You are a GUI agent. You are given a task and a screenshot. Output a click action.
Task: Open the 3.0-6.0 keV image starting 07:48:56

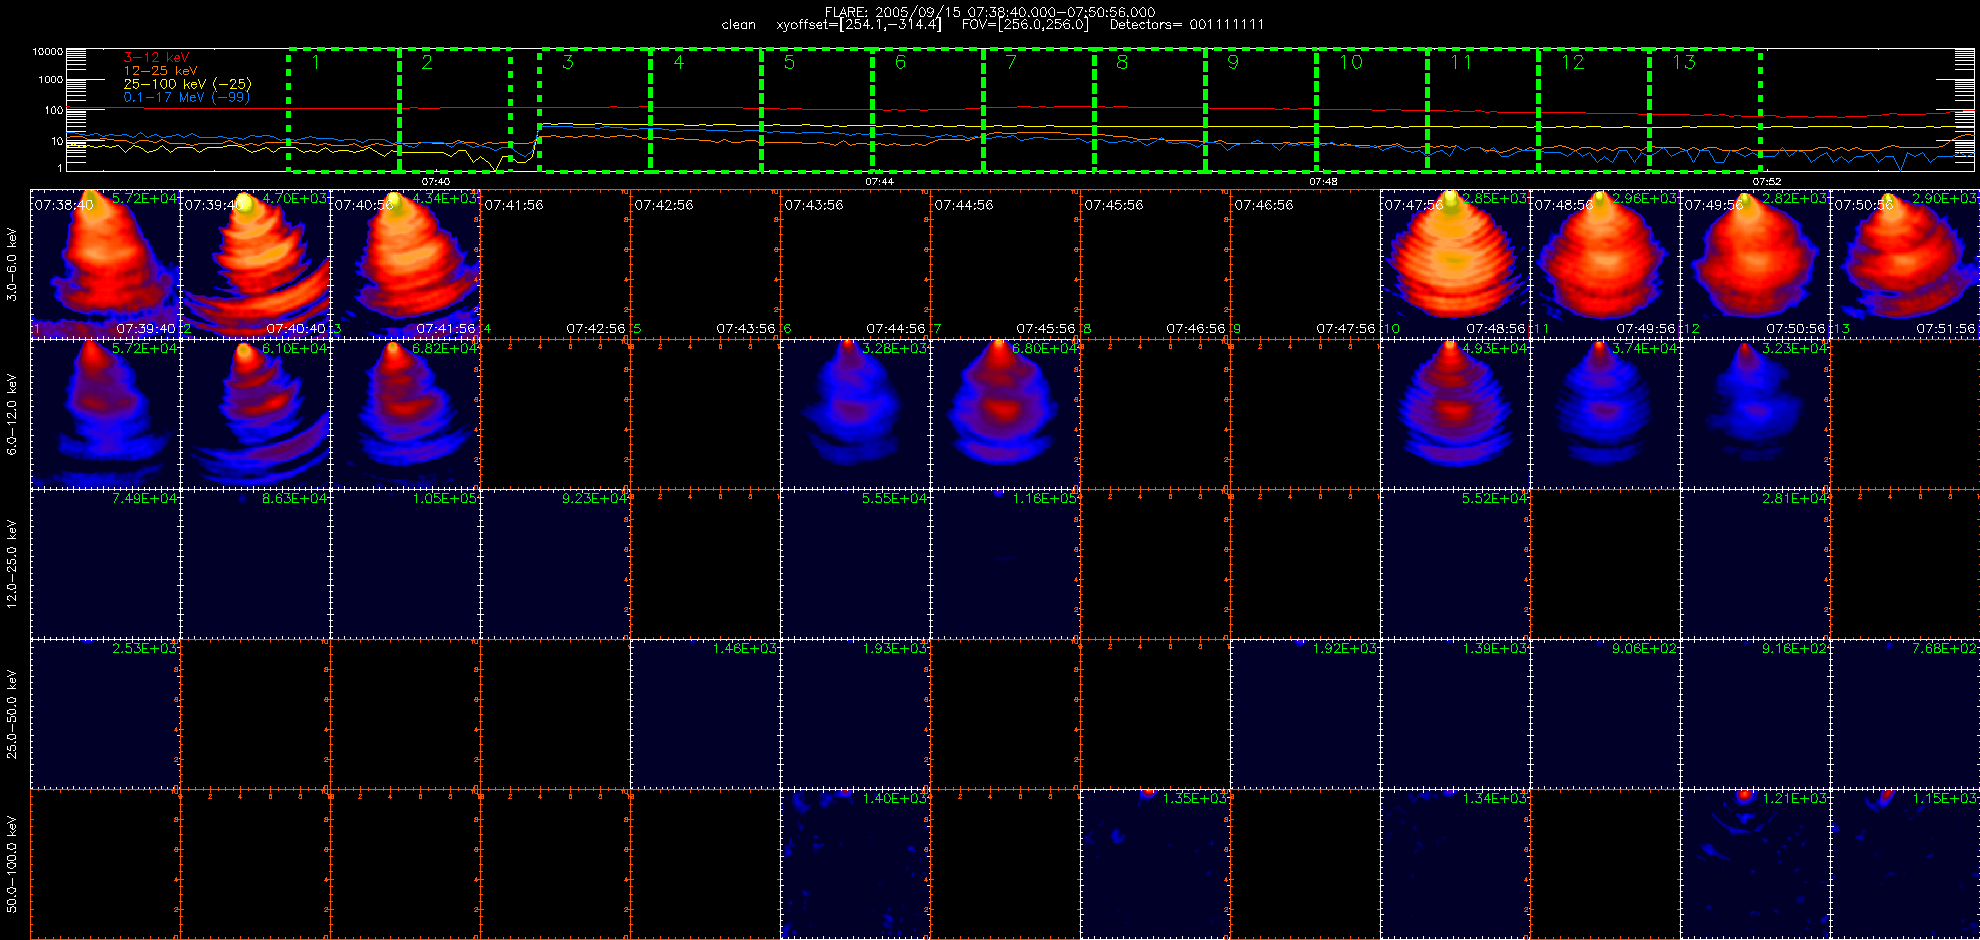1605,264
